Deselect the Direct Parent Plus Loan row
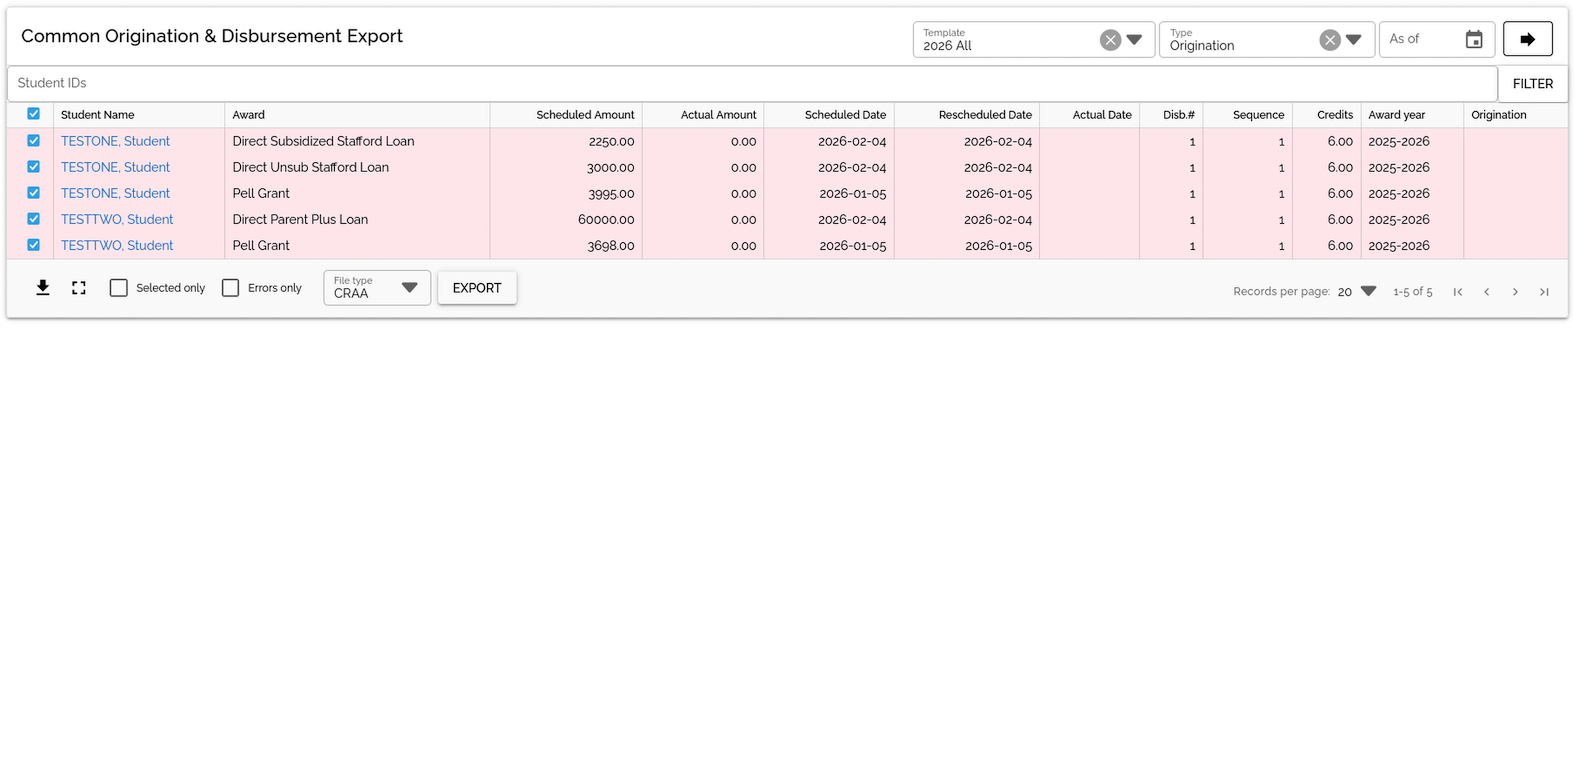 [x=34, y=219]
